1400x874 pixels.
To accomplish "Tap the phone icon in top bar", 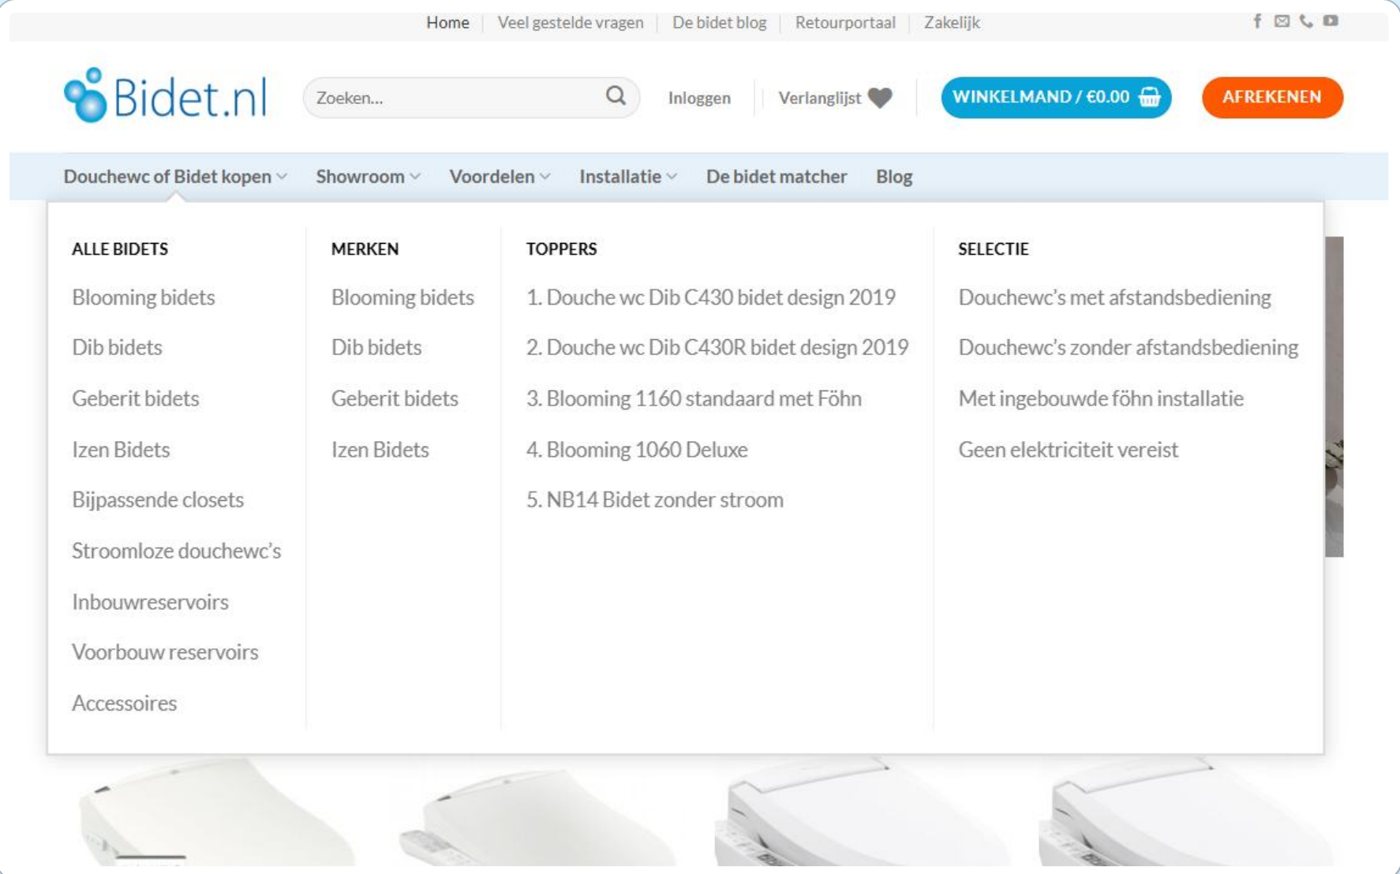I will click(x=1306, y=21).
